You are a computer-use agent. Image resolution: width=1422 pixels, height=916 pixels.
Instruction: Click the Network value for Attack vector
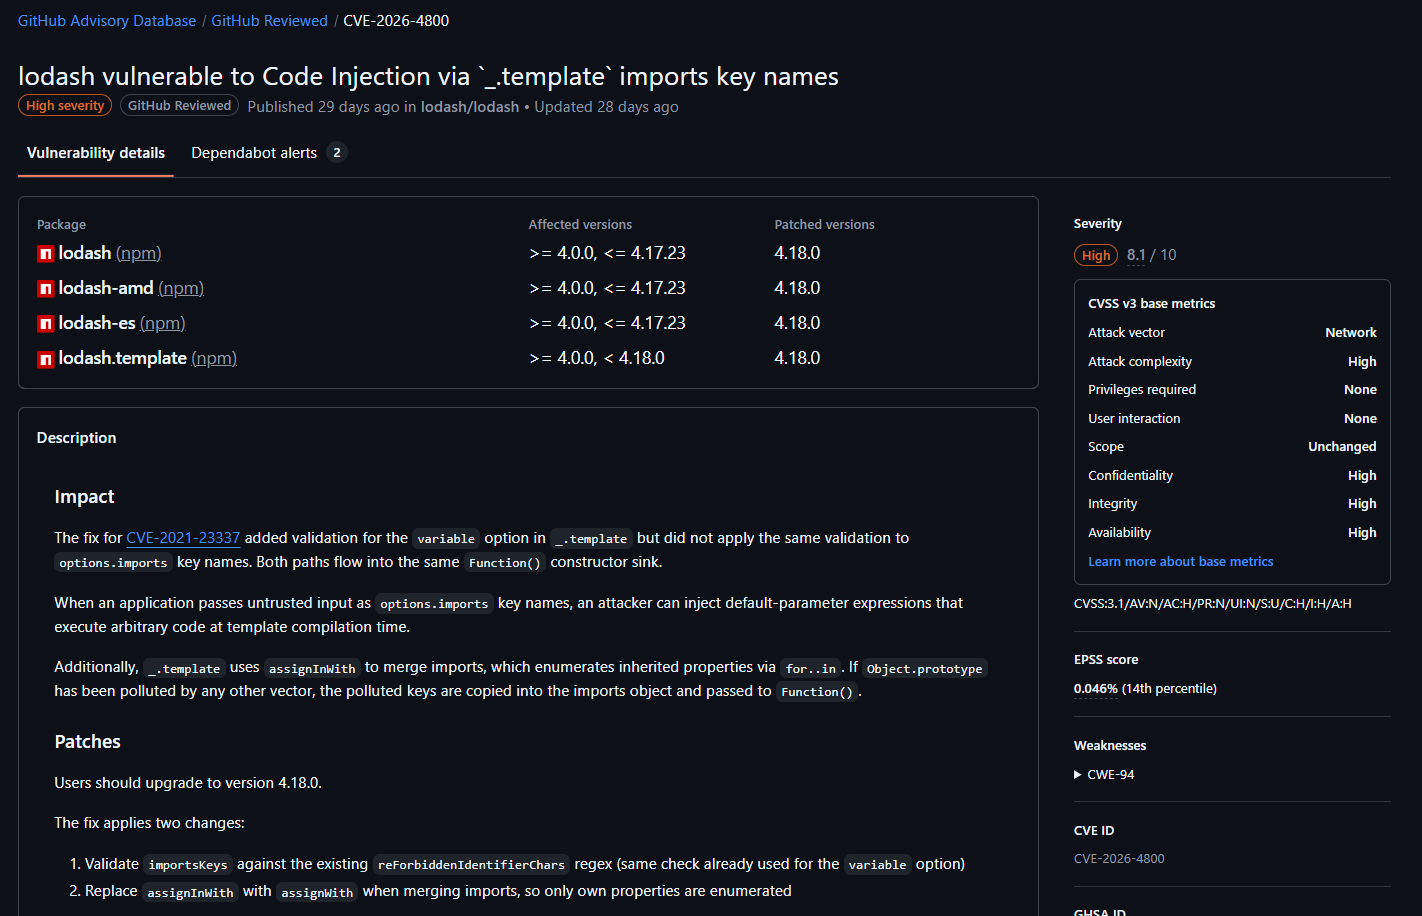pos(1351,333)
